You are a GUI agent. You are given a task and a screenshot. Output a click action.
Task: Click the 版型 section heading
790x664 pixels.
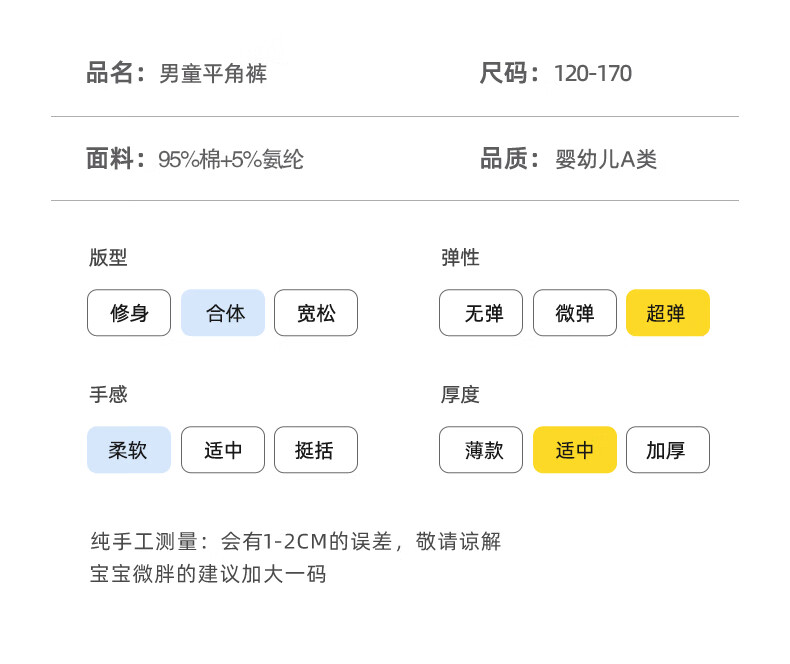pos(108,257)
